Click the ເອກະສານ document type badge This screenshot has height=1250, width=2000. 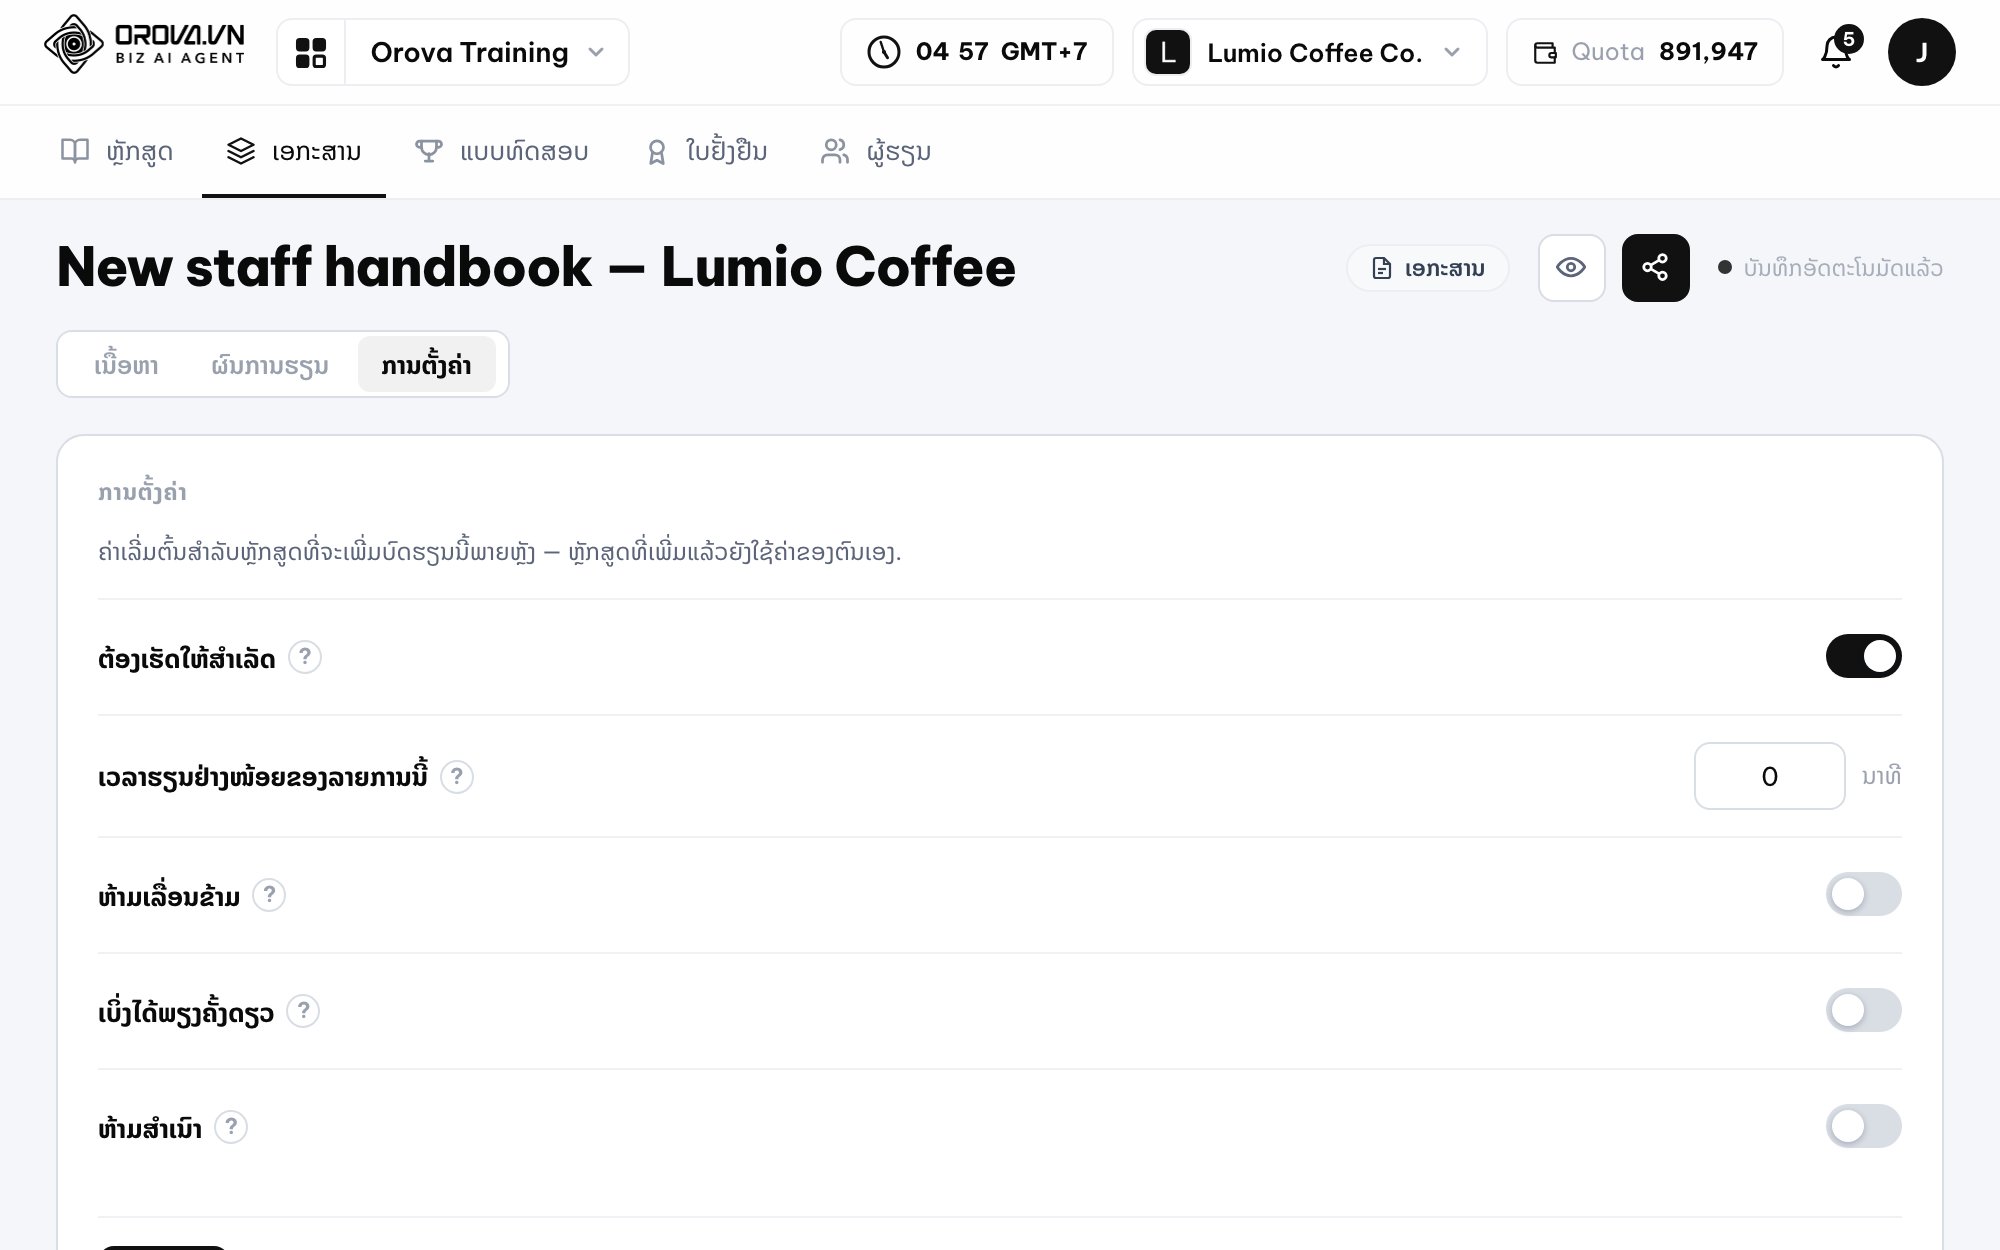(x=1427, y=268)
